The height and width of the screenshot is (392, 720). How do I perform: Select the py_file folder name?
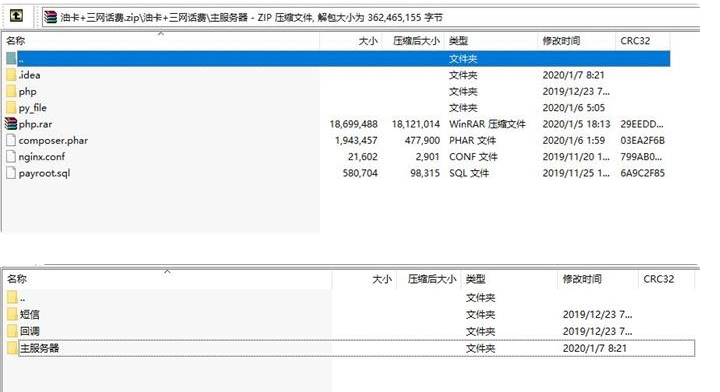33,108
